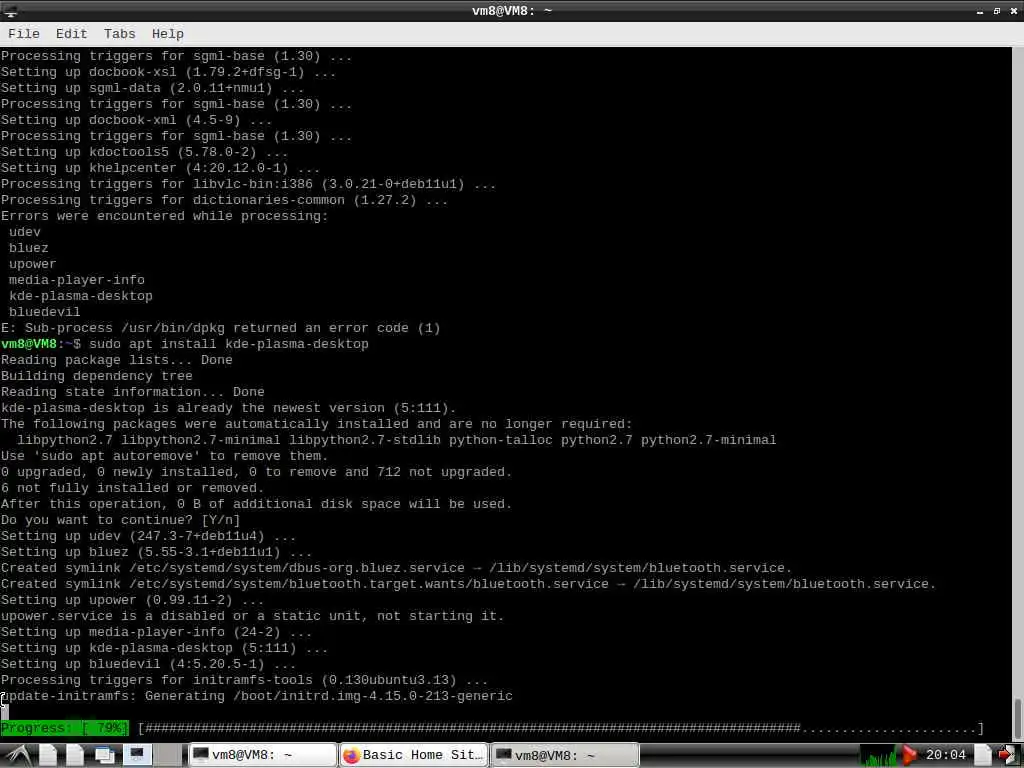Image resolution: width=1024 pixels, height=768 pixels.
Task: Click '6 not fully installed or removed.' line
Action: pyautogui.click(x=133, y=488)
